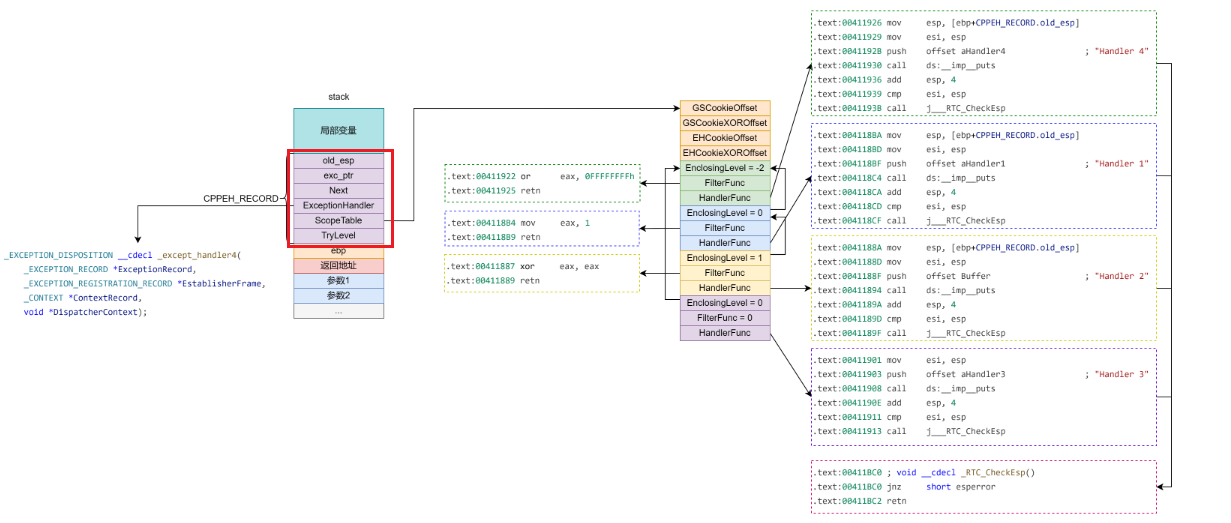Click the ScopeTable stack cell
The image size is (1231, 523).
point(338,220)
